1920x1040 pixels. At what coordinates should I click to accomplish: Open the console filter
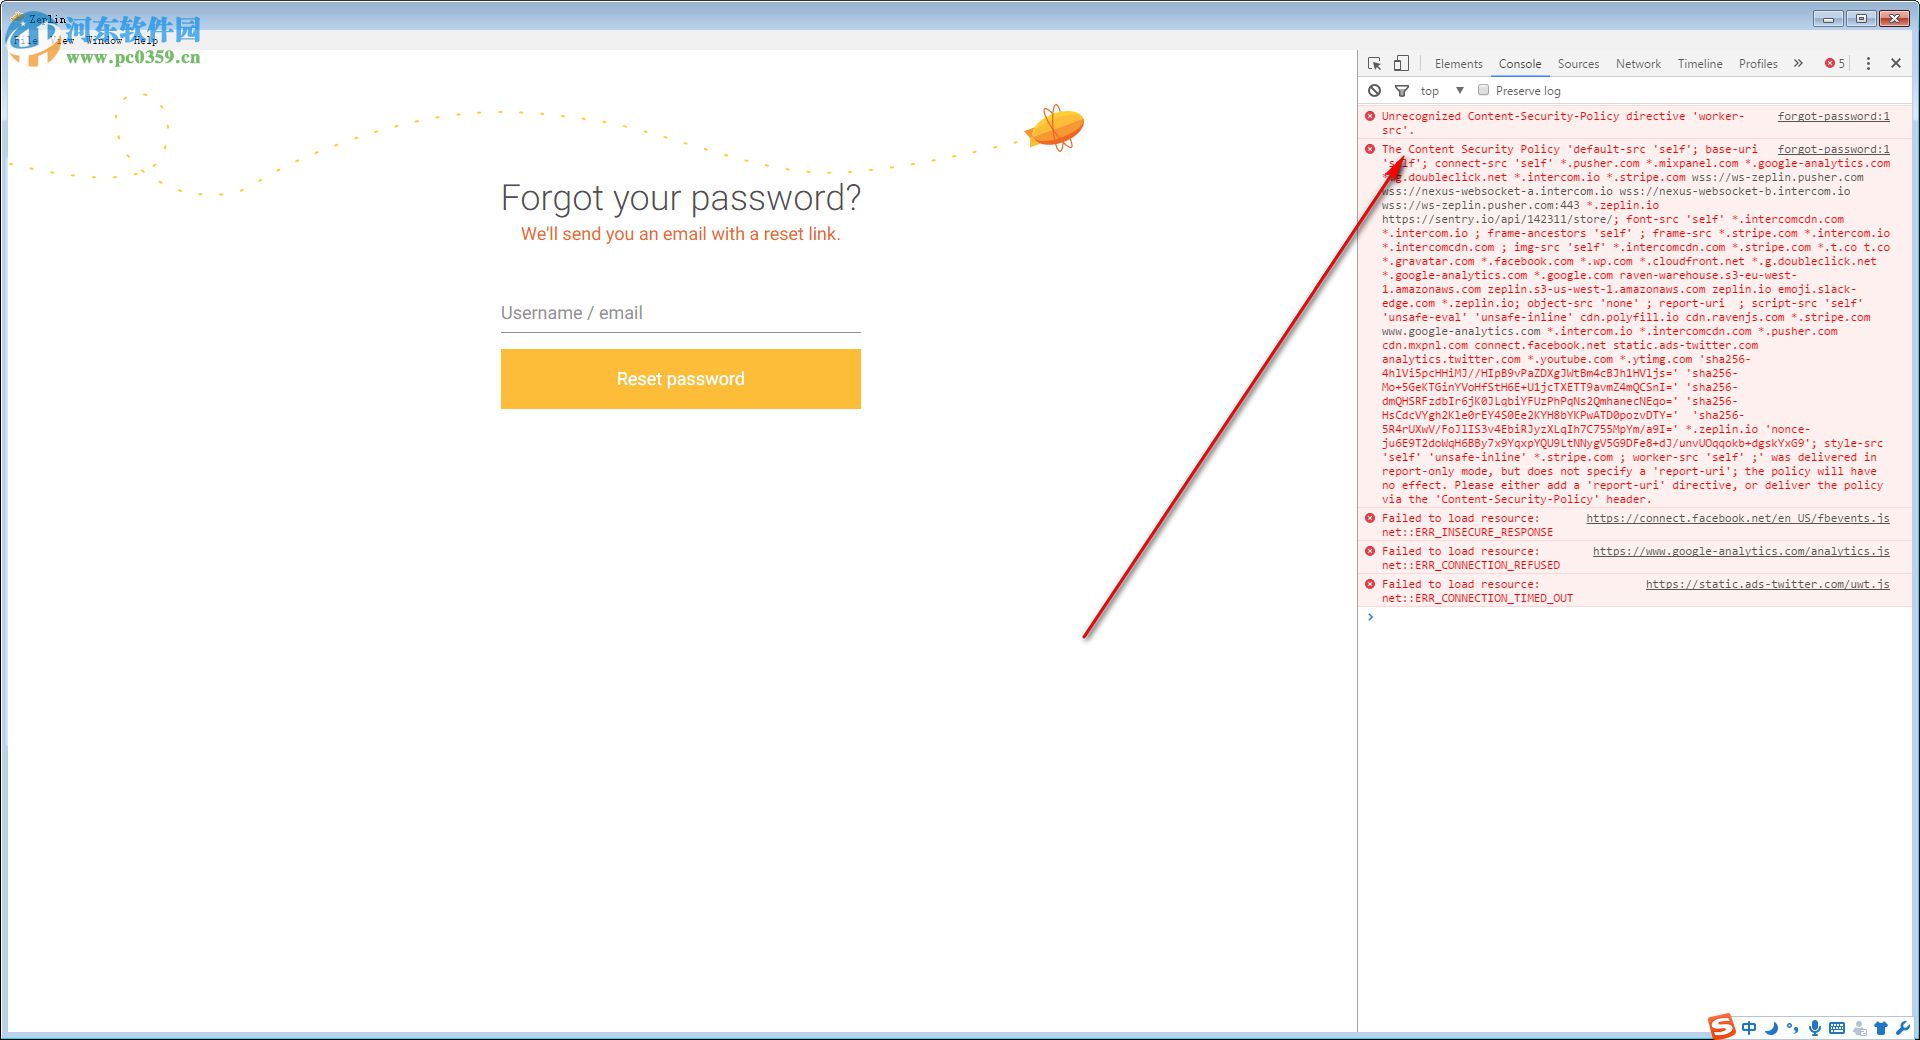click(x=1402, y=91)
